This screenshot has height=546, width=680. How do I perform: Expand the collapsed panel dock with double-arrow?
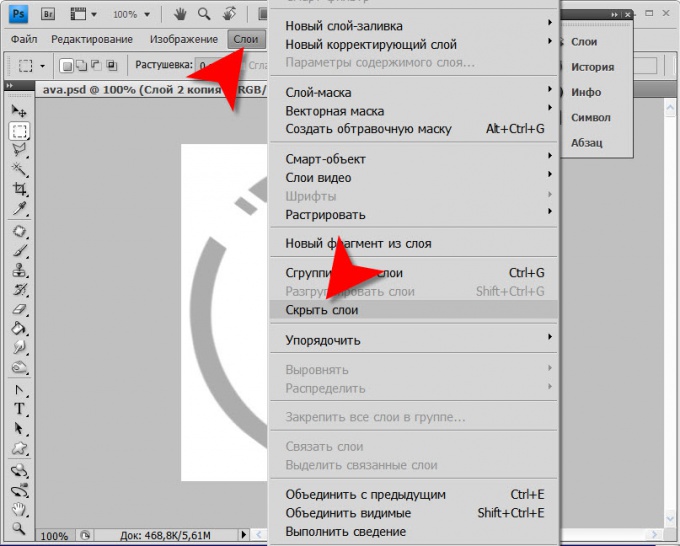point(614,15)
